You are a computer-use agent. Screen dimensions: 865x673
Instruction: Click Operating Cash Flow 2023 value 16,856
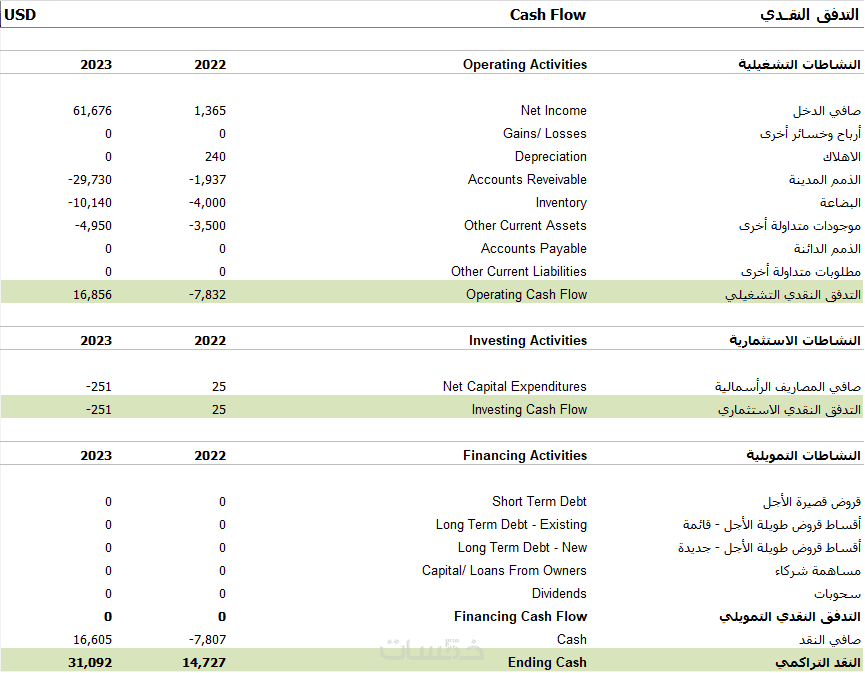[x=92, y=295]
